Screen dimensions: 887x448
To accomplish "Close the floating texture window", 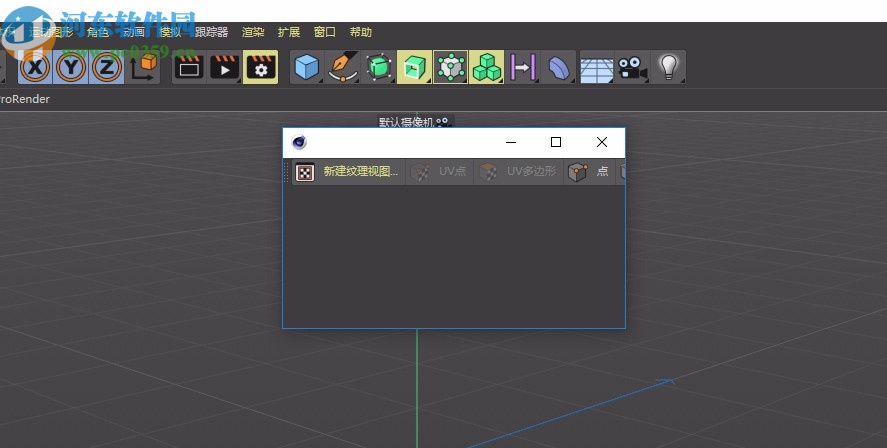I will [x=602, y=143].
